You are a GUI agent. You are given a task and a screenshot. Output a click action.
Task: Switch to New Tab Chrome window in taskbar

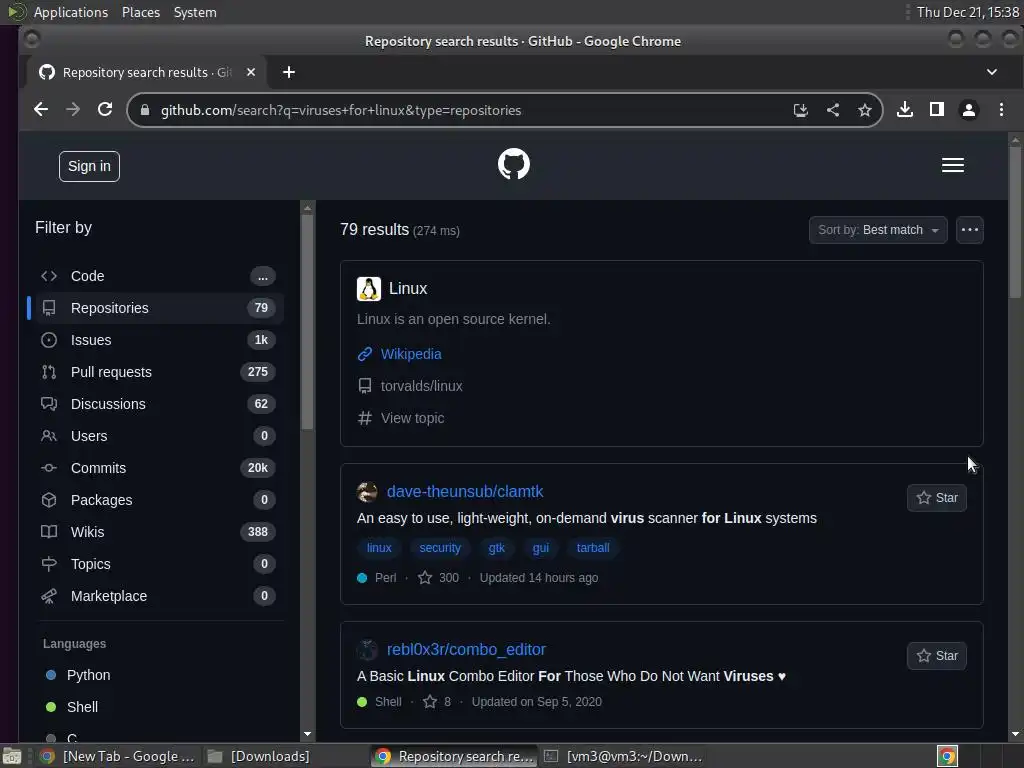(x=118, y=756)
